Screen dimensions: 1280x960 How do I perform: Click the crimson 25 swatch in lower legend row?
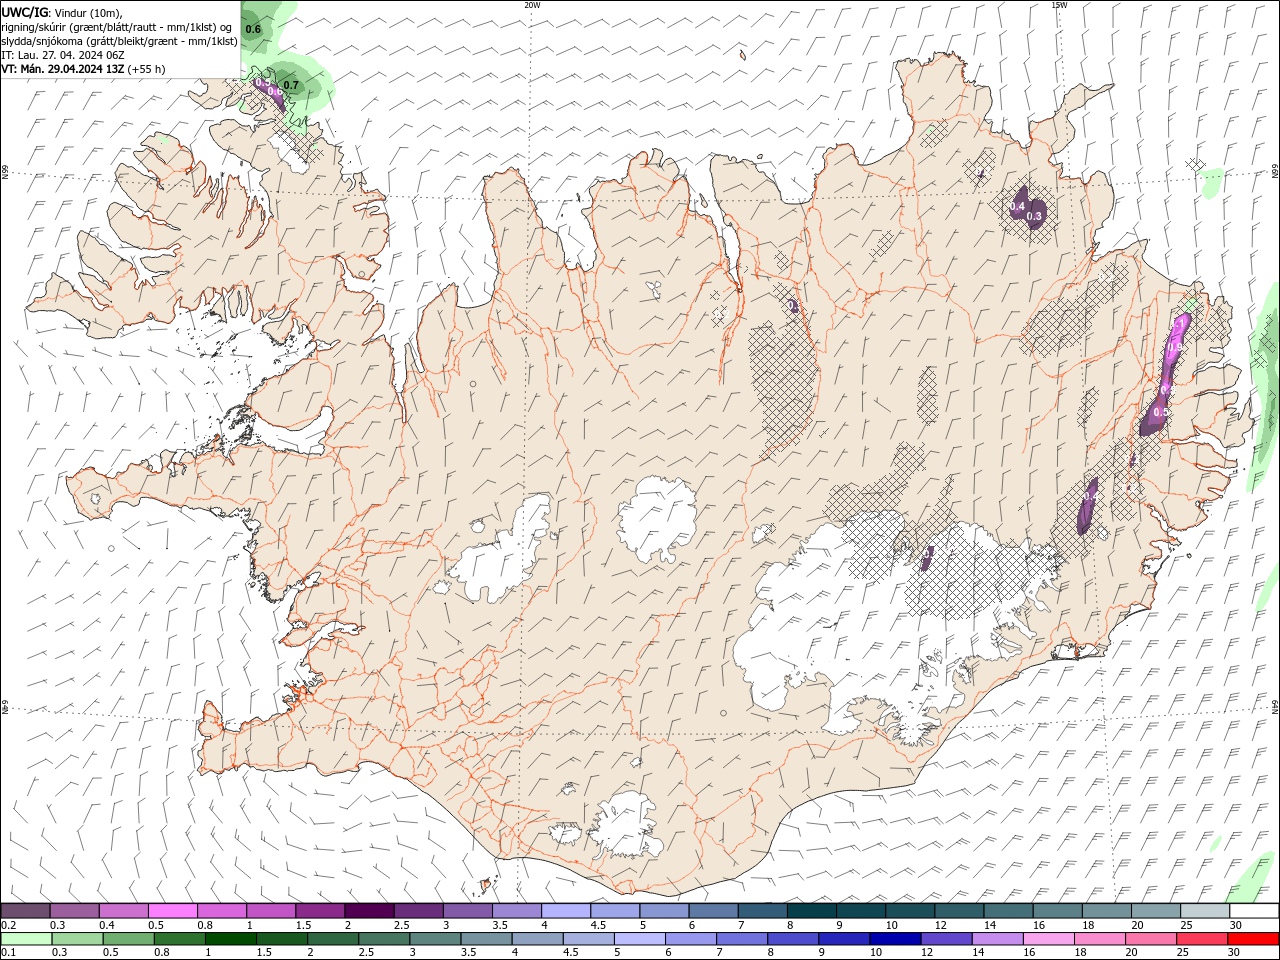1202,939
